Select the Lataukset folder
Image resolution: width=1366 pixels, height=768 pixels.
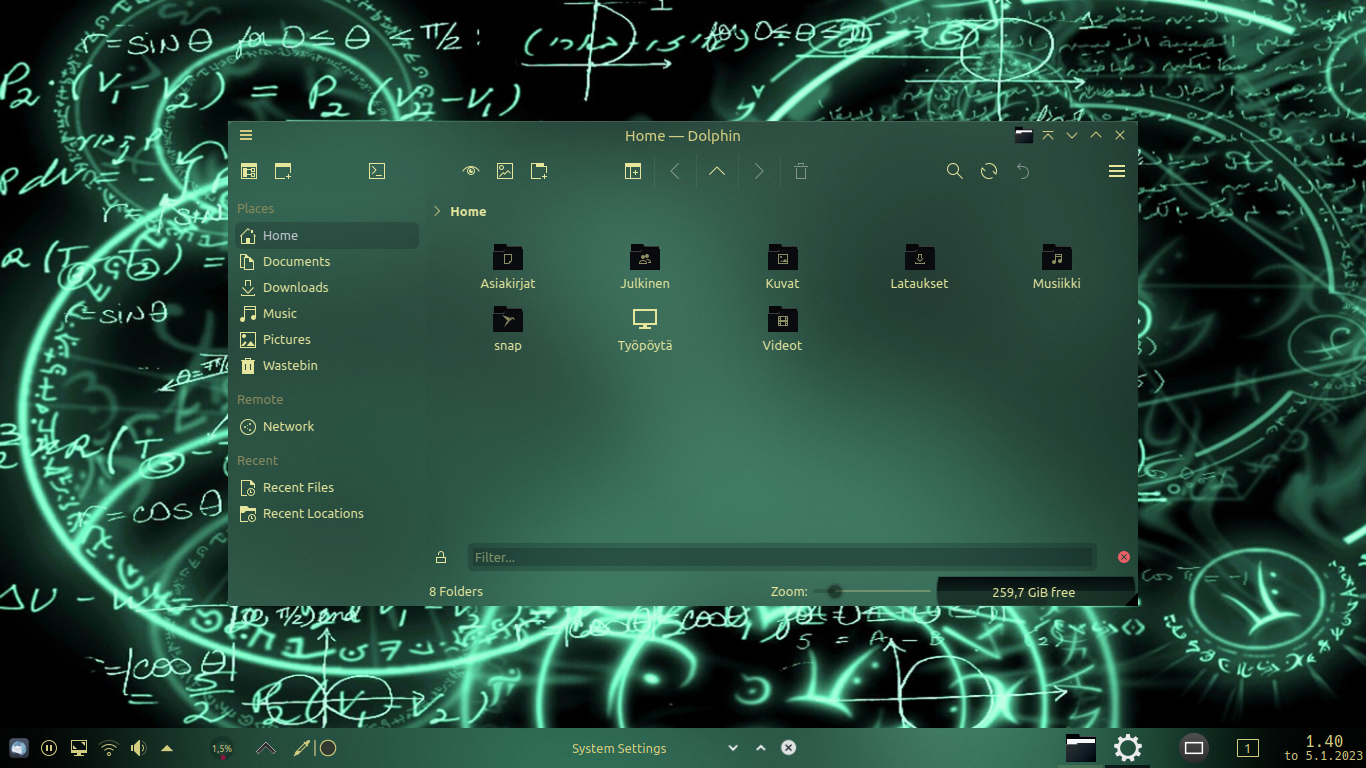click(x=919, y=267)
